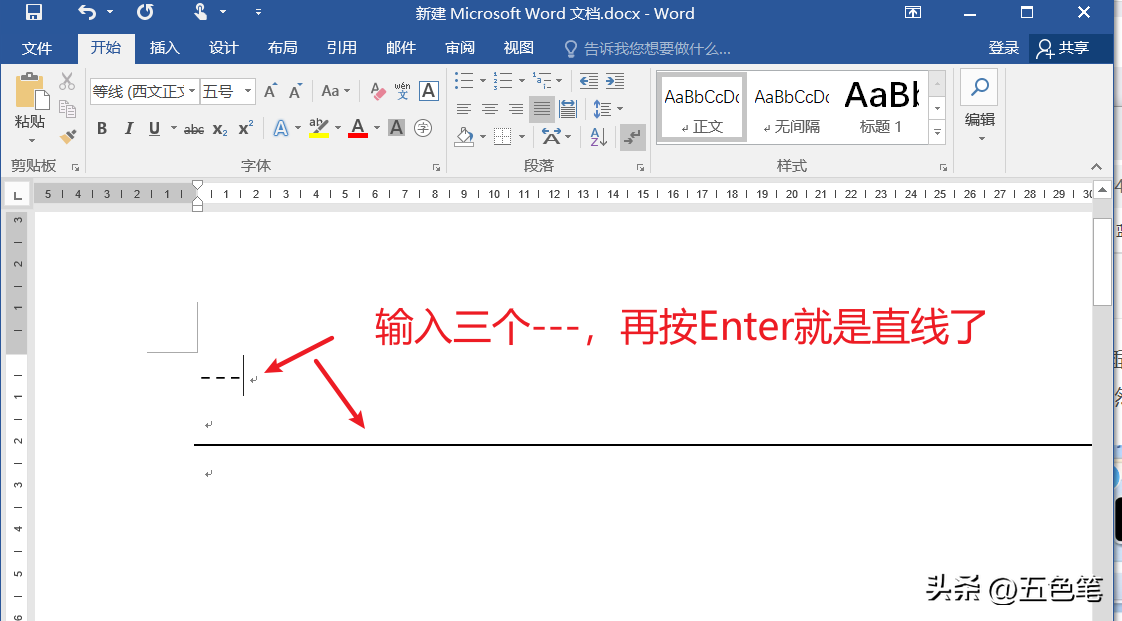Click the tab selector L icon on the ruler
Viewport: 1122px width, 621px height.
(17, 195)
